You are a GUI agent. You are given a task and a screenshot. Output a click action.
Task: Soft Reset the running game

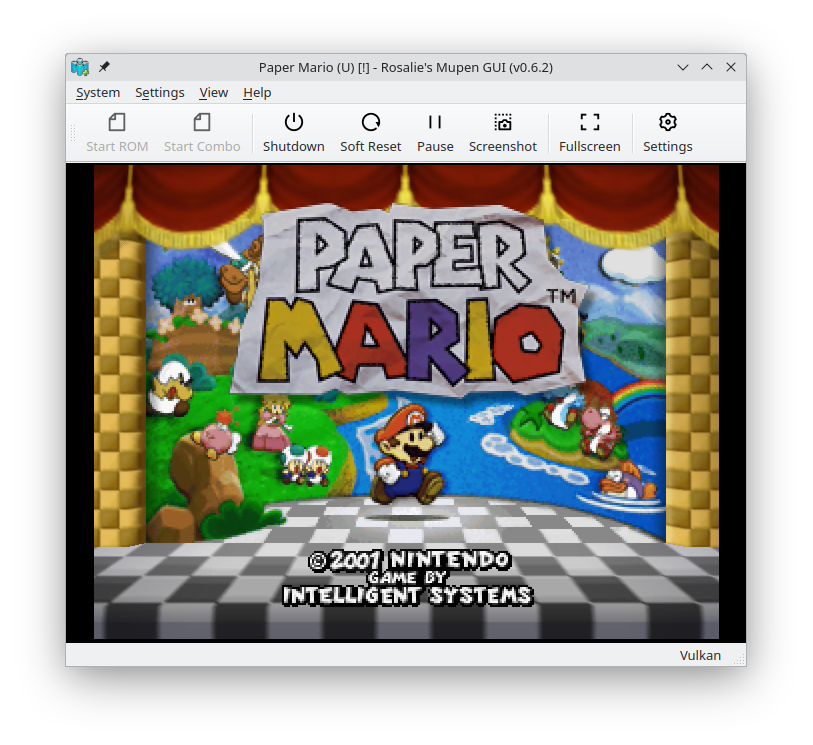tap(371, 133)
